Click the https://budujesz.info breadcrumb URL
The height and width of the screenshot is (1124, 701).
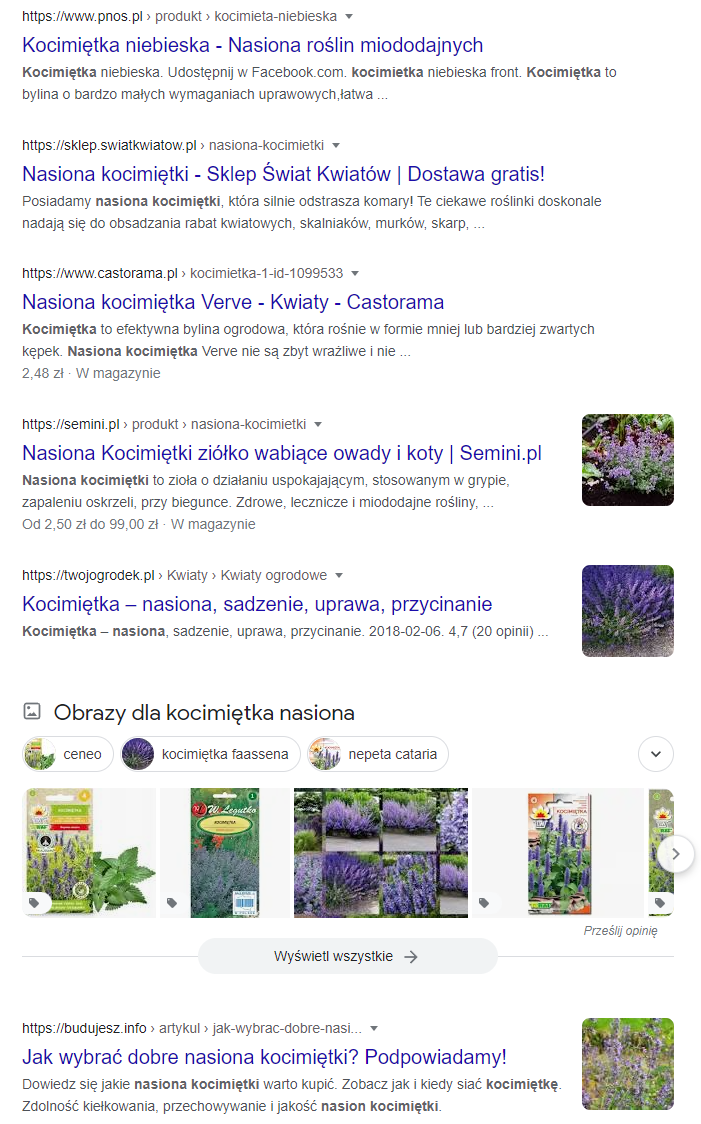(x=84, y=1028)
